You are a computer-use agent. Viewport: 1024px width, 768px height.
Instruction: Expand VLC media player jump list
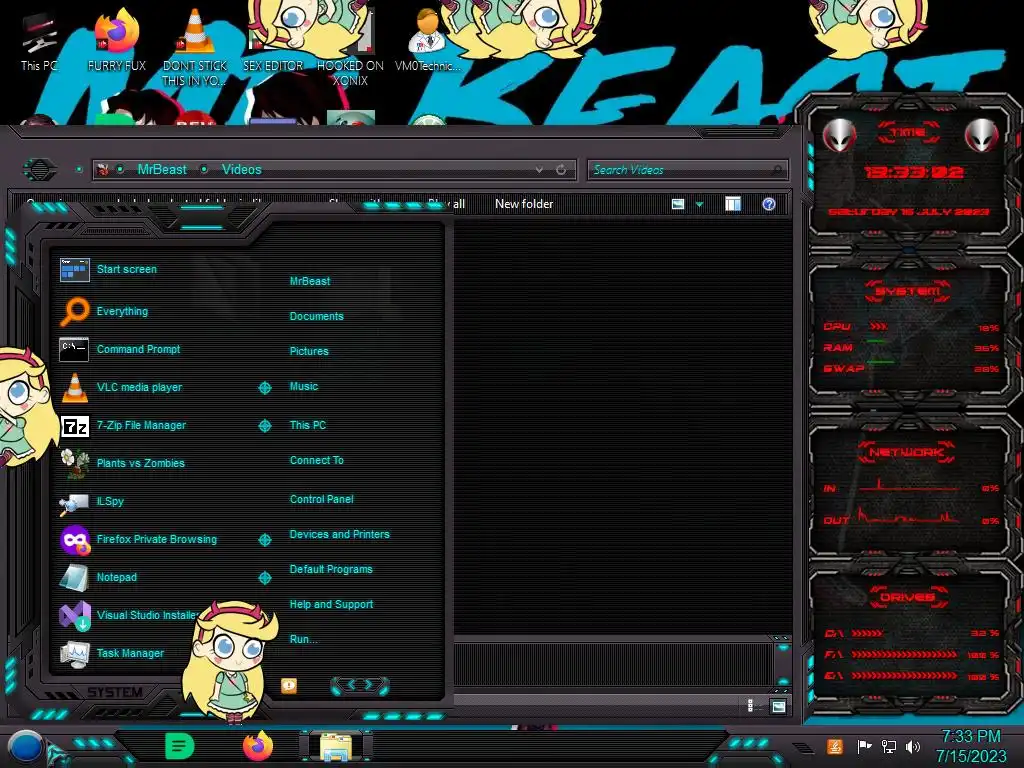265,388
